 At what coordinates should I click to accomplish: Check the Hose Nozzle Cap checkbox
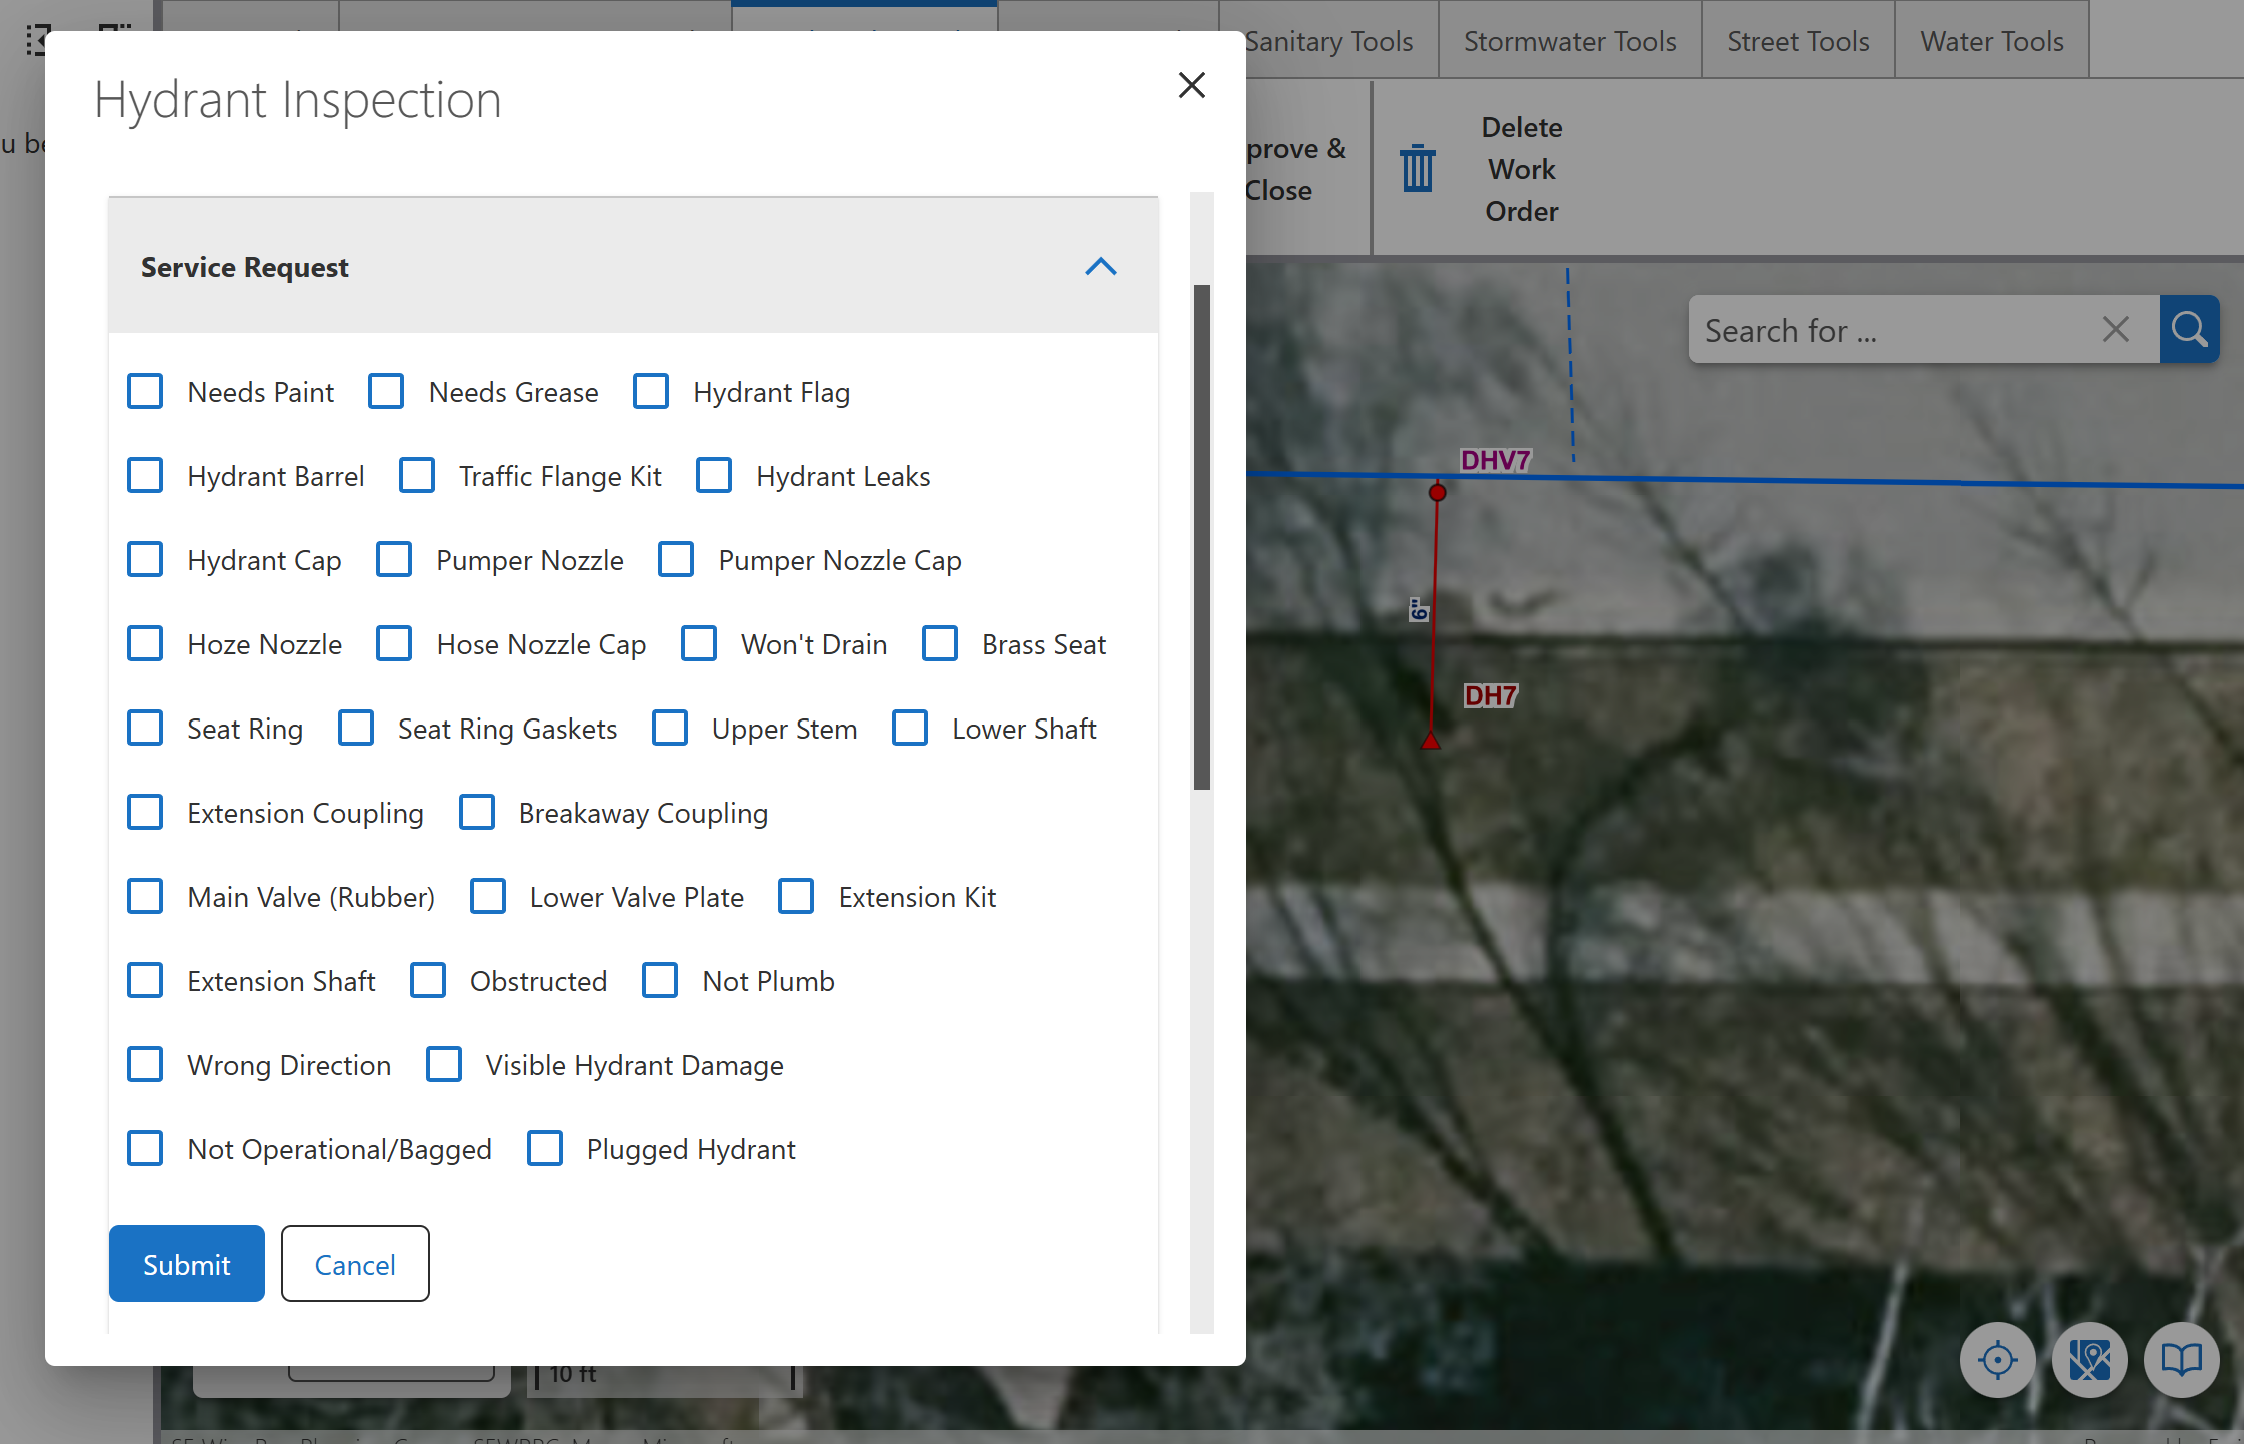pyautogui.click(x=394, y=643)
